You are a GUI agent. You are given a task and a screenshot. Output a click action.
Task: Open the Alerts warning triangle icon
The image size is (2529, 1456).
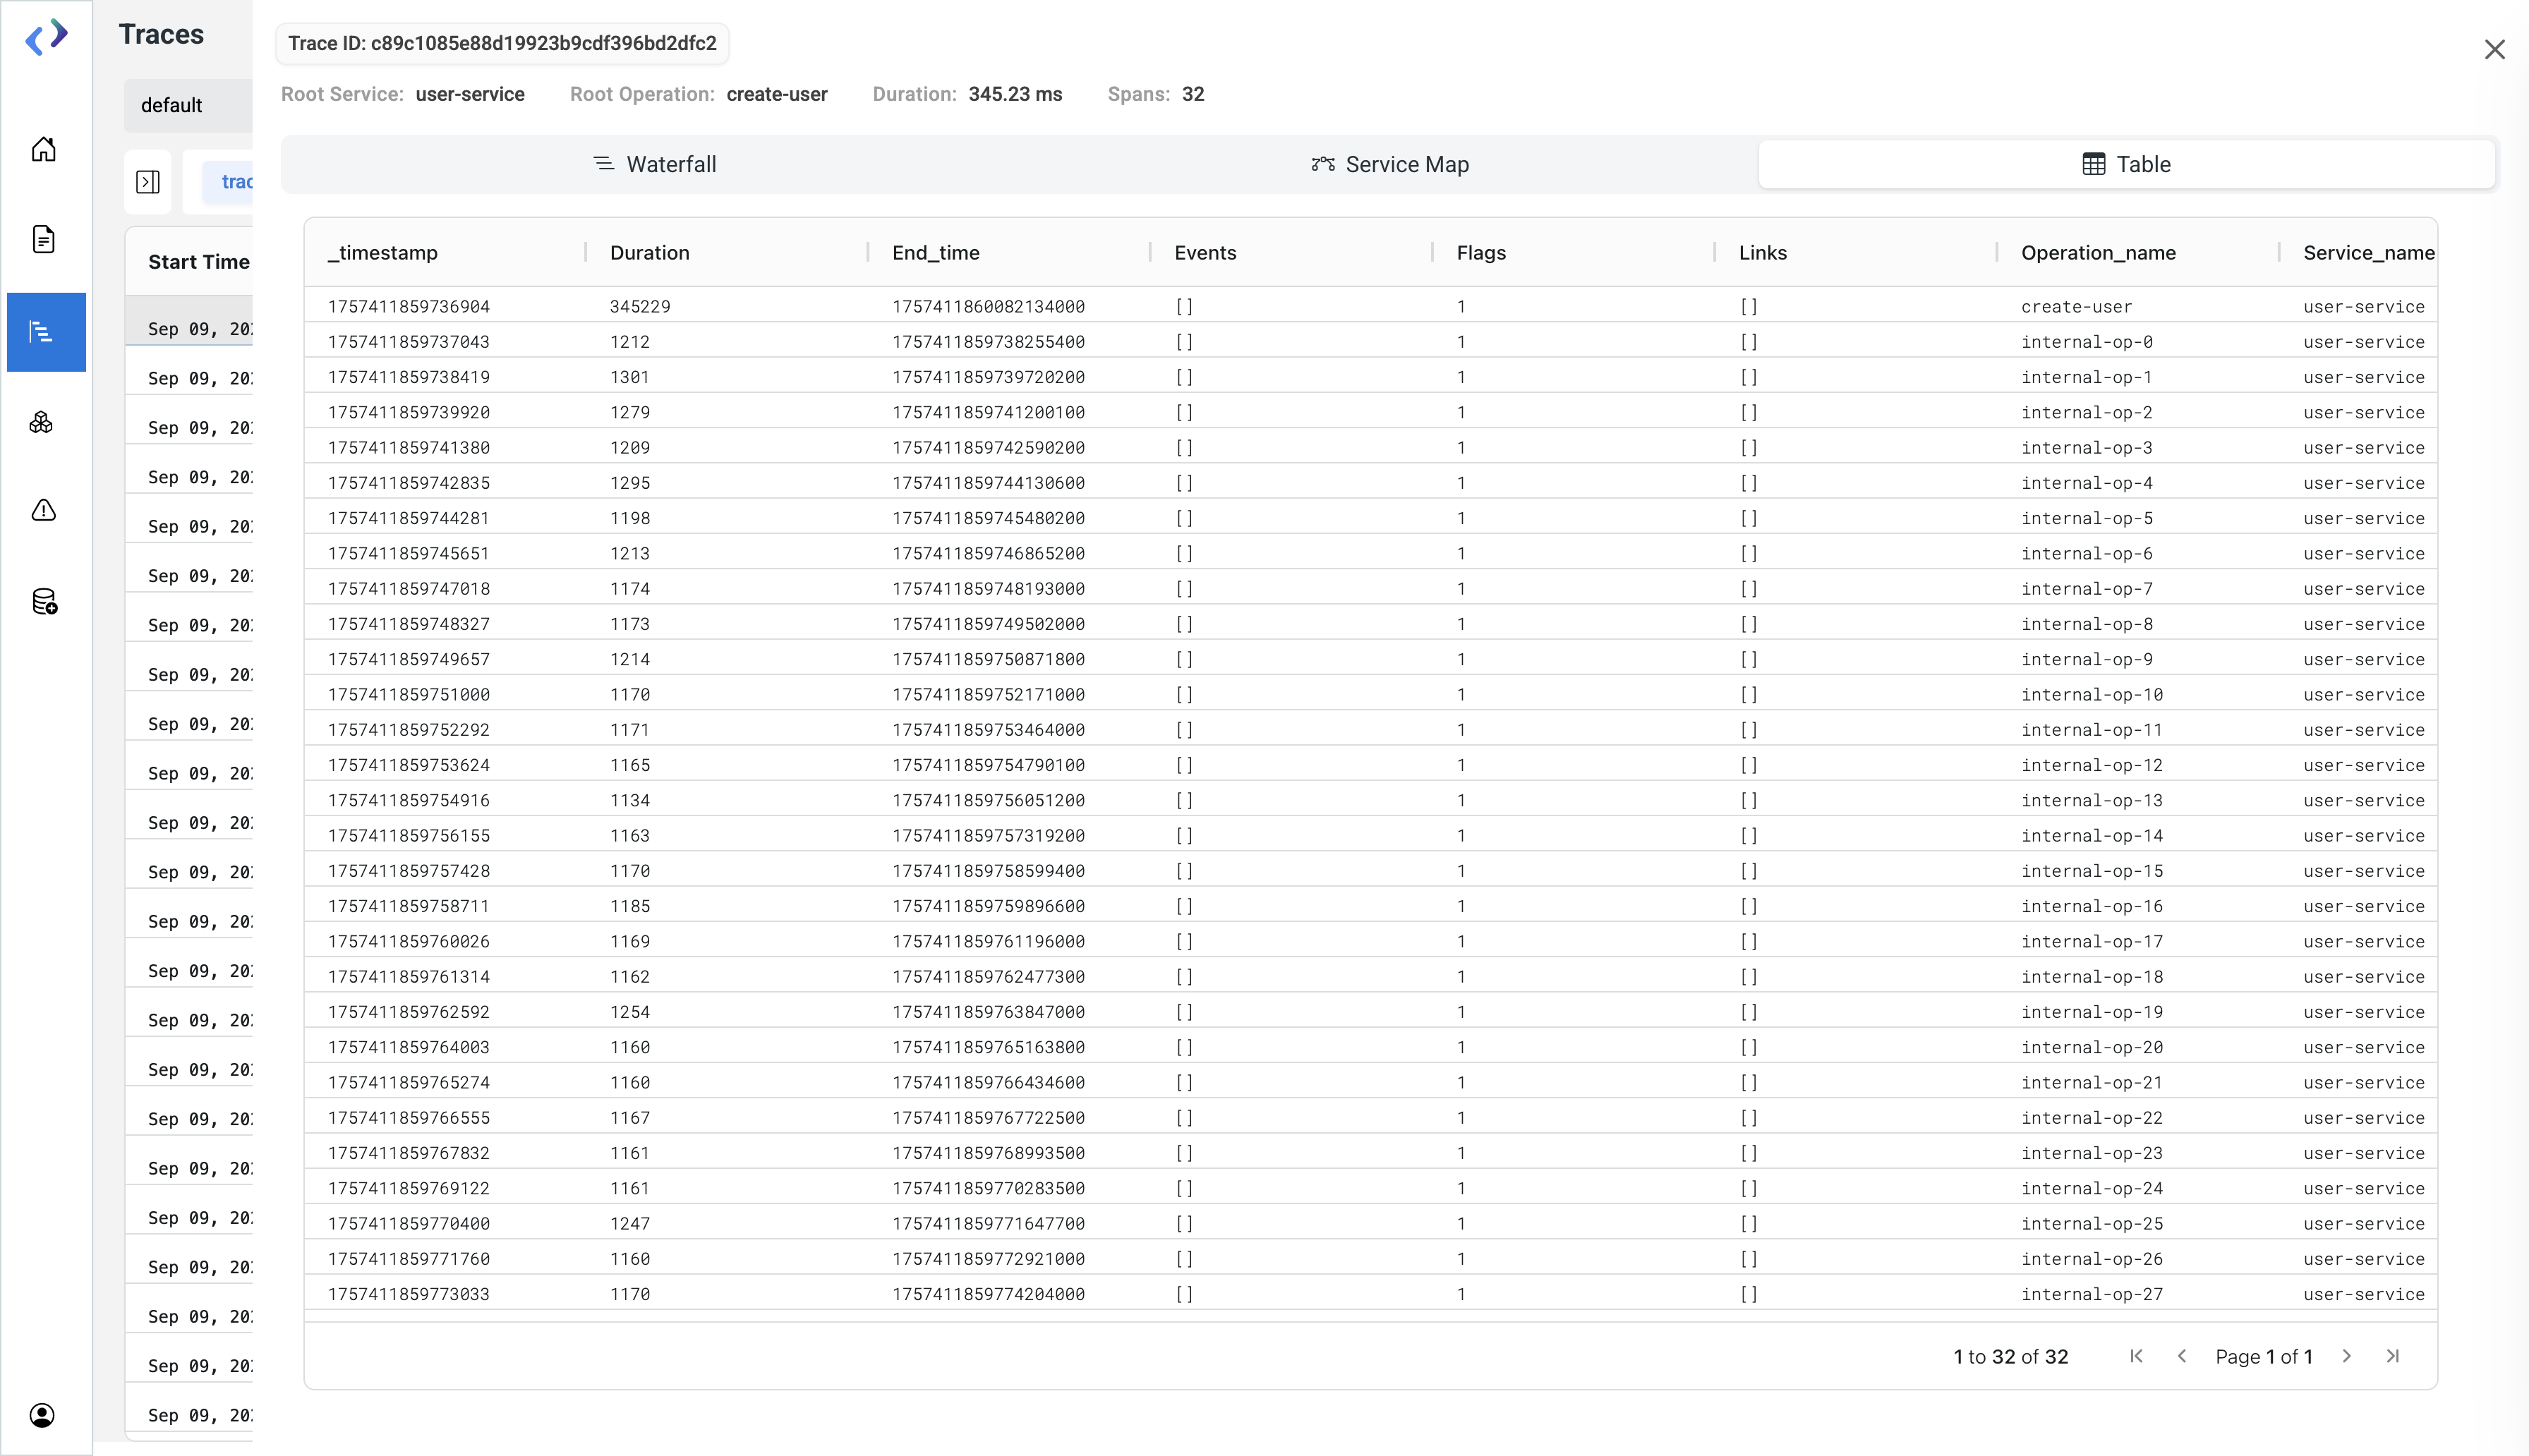point(43,511)
